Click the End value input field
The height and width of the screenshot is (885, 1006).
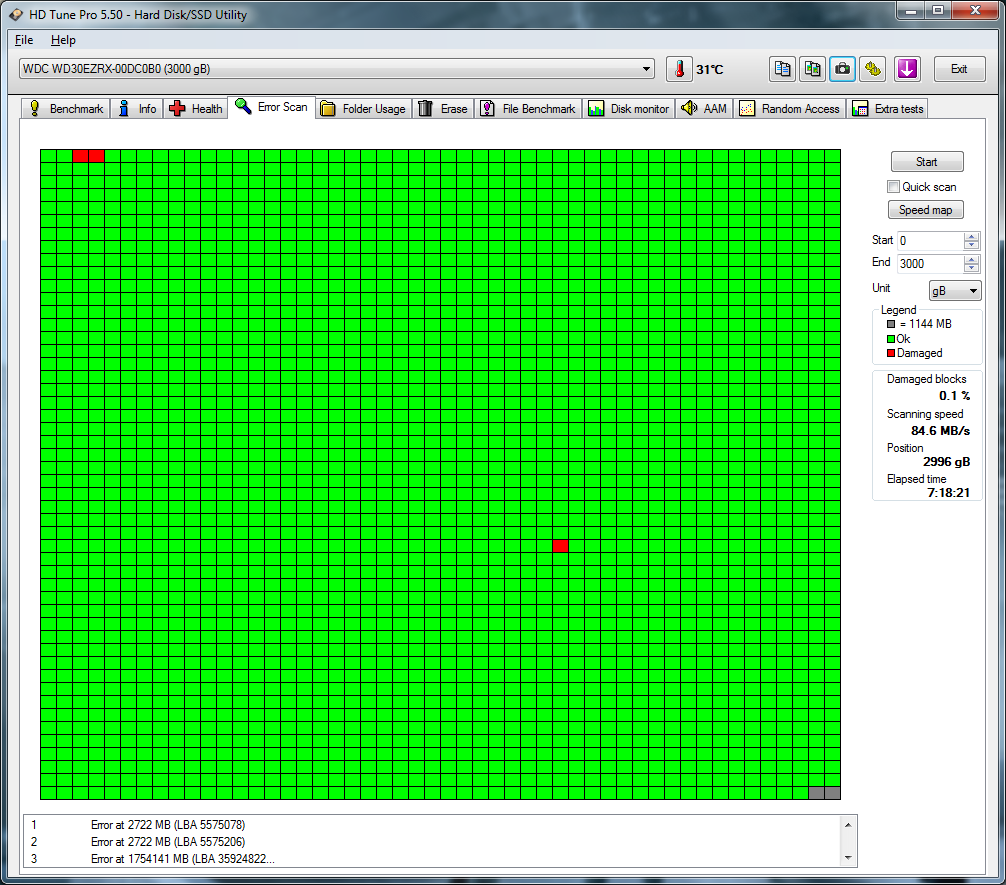[x=930, y=264]
